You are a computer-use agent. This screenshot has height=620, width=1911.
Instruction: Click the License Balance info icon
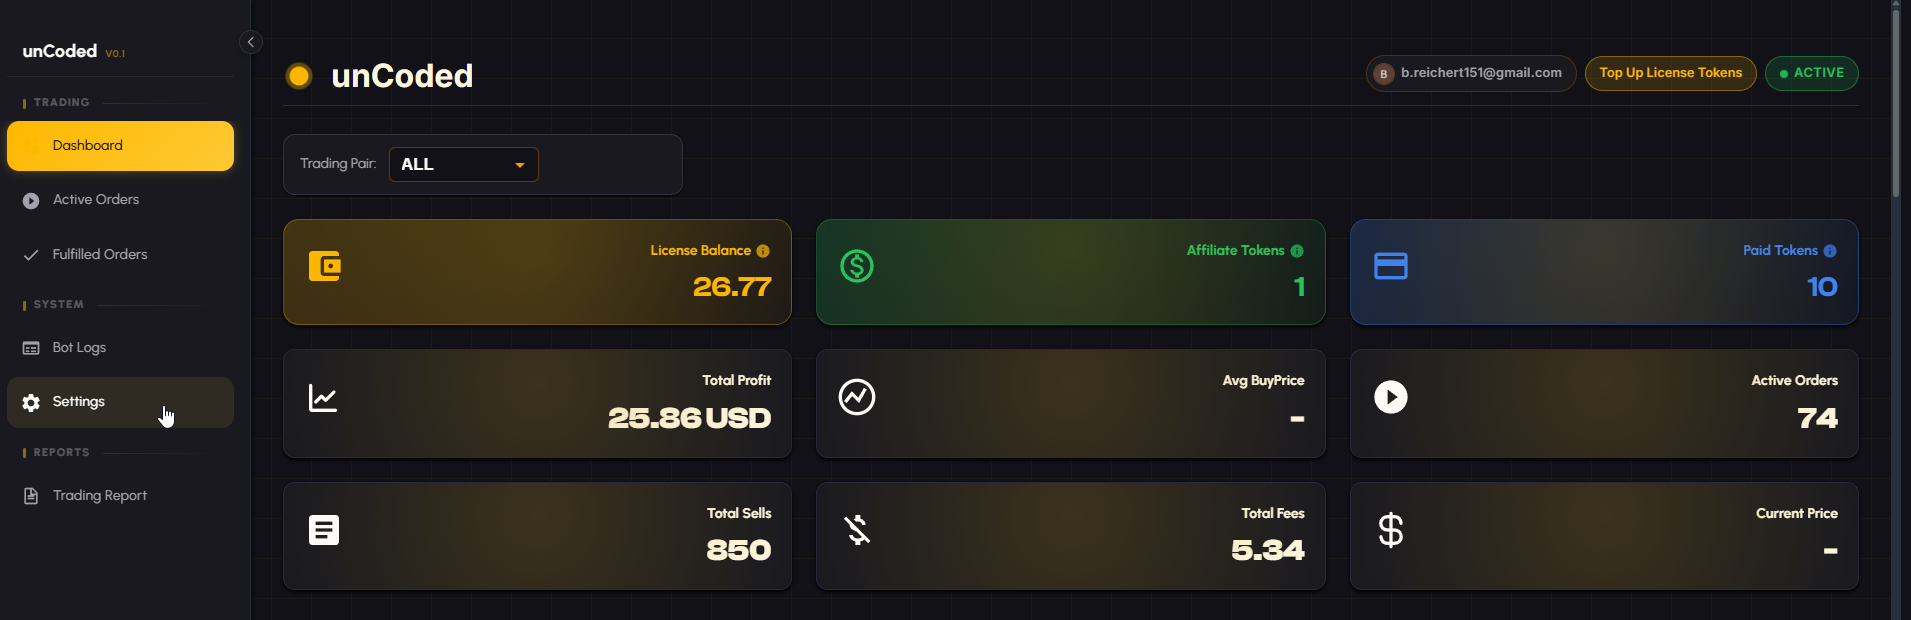coord(763,251)
